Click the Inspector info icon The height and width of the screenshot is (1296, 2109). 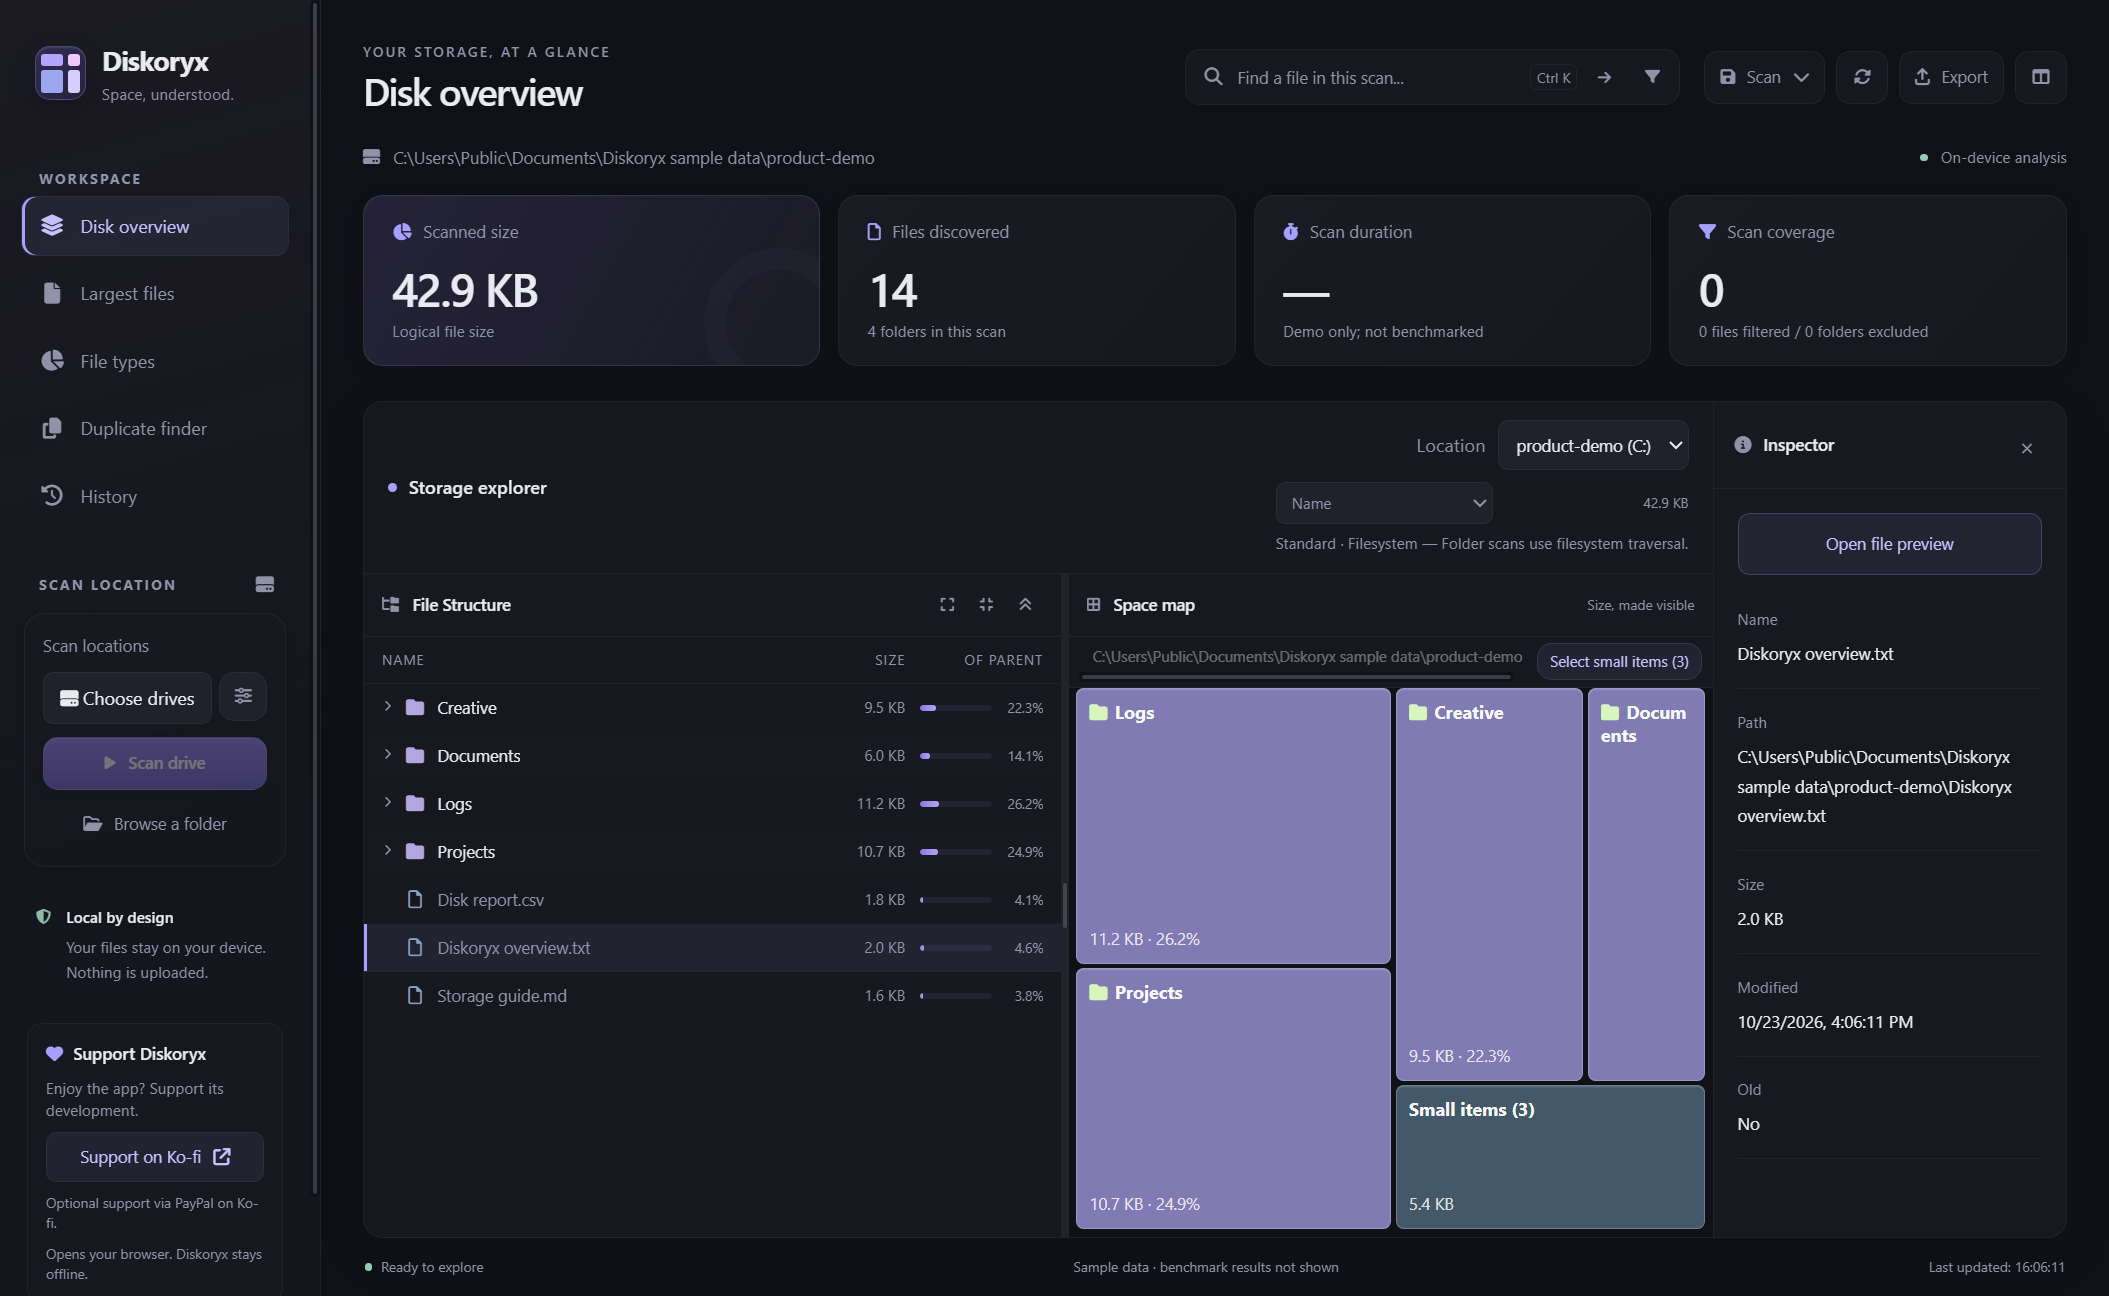point(1743,445)
